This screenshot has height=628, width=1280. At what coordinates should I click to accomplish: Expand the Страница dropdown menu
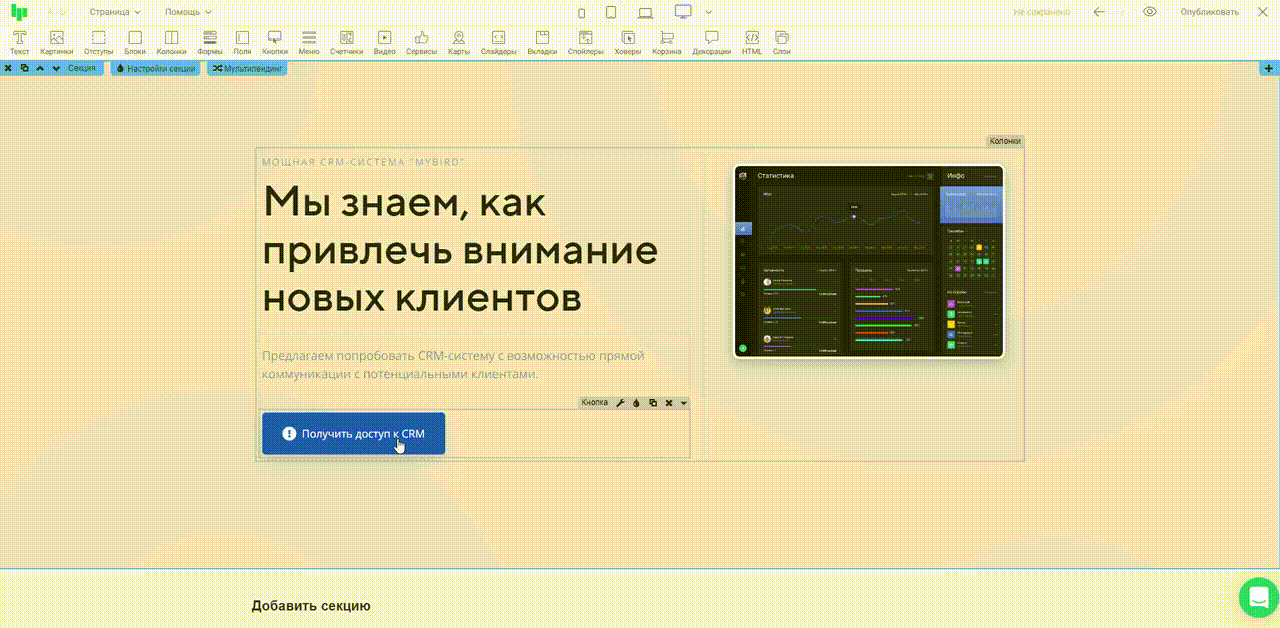[115, 12]
